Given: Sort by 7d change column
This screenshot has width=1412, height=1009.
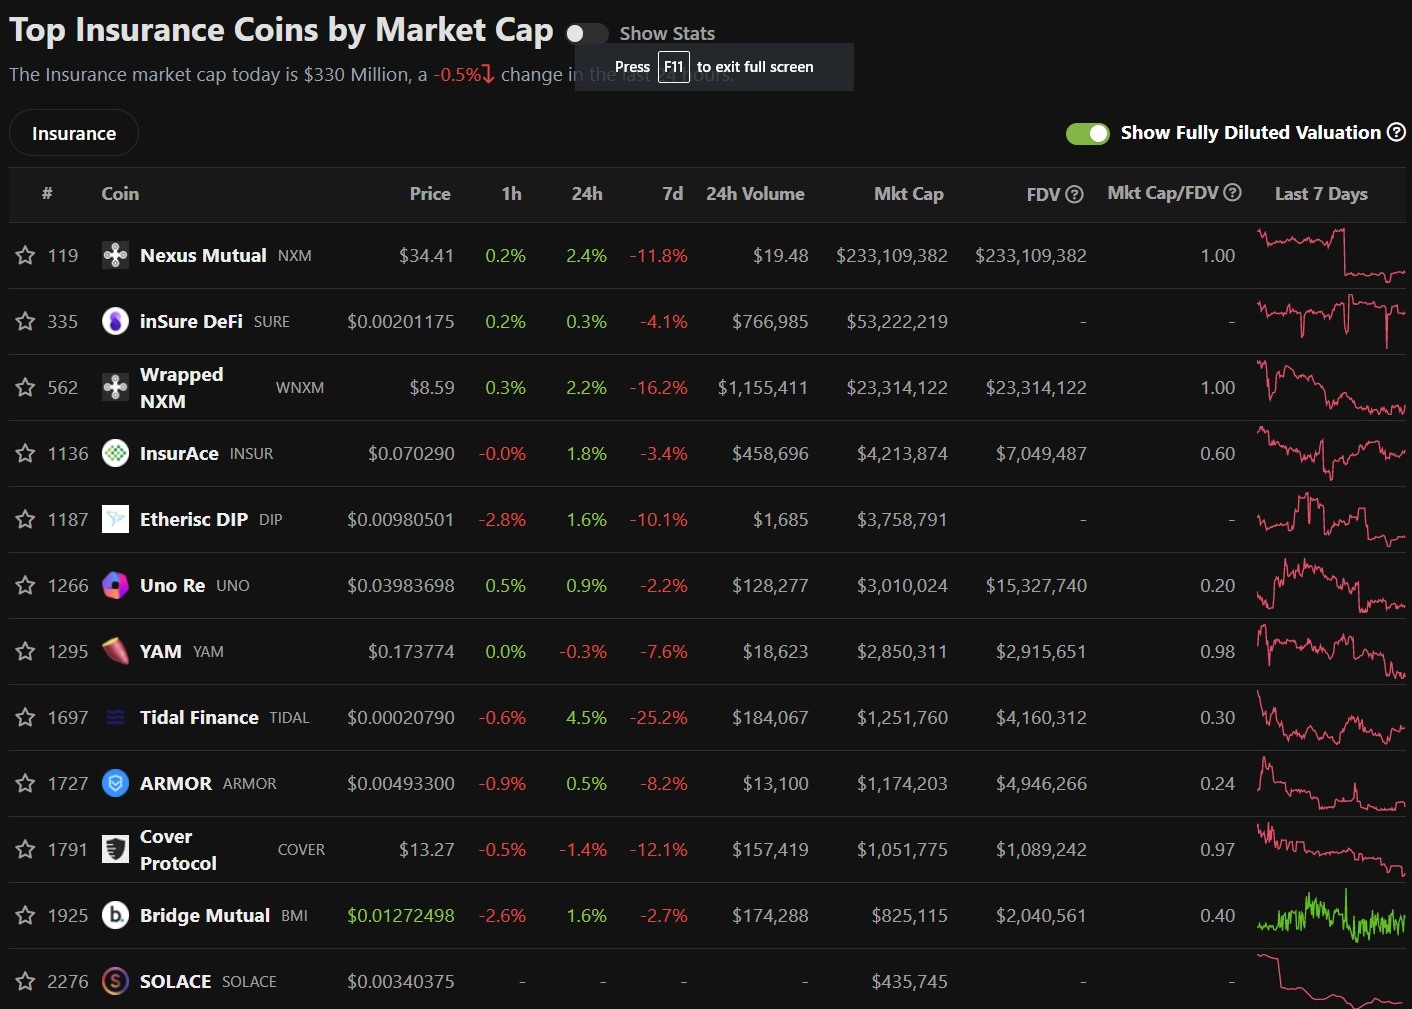Looking at the screenshot, I should (673, 194).
